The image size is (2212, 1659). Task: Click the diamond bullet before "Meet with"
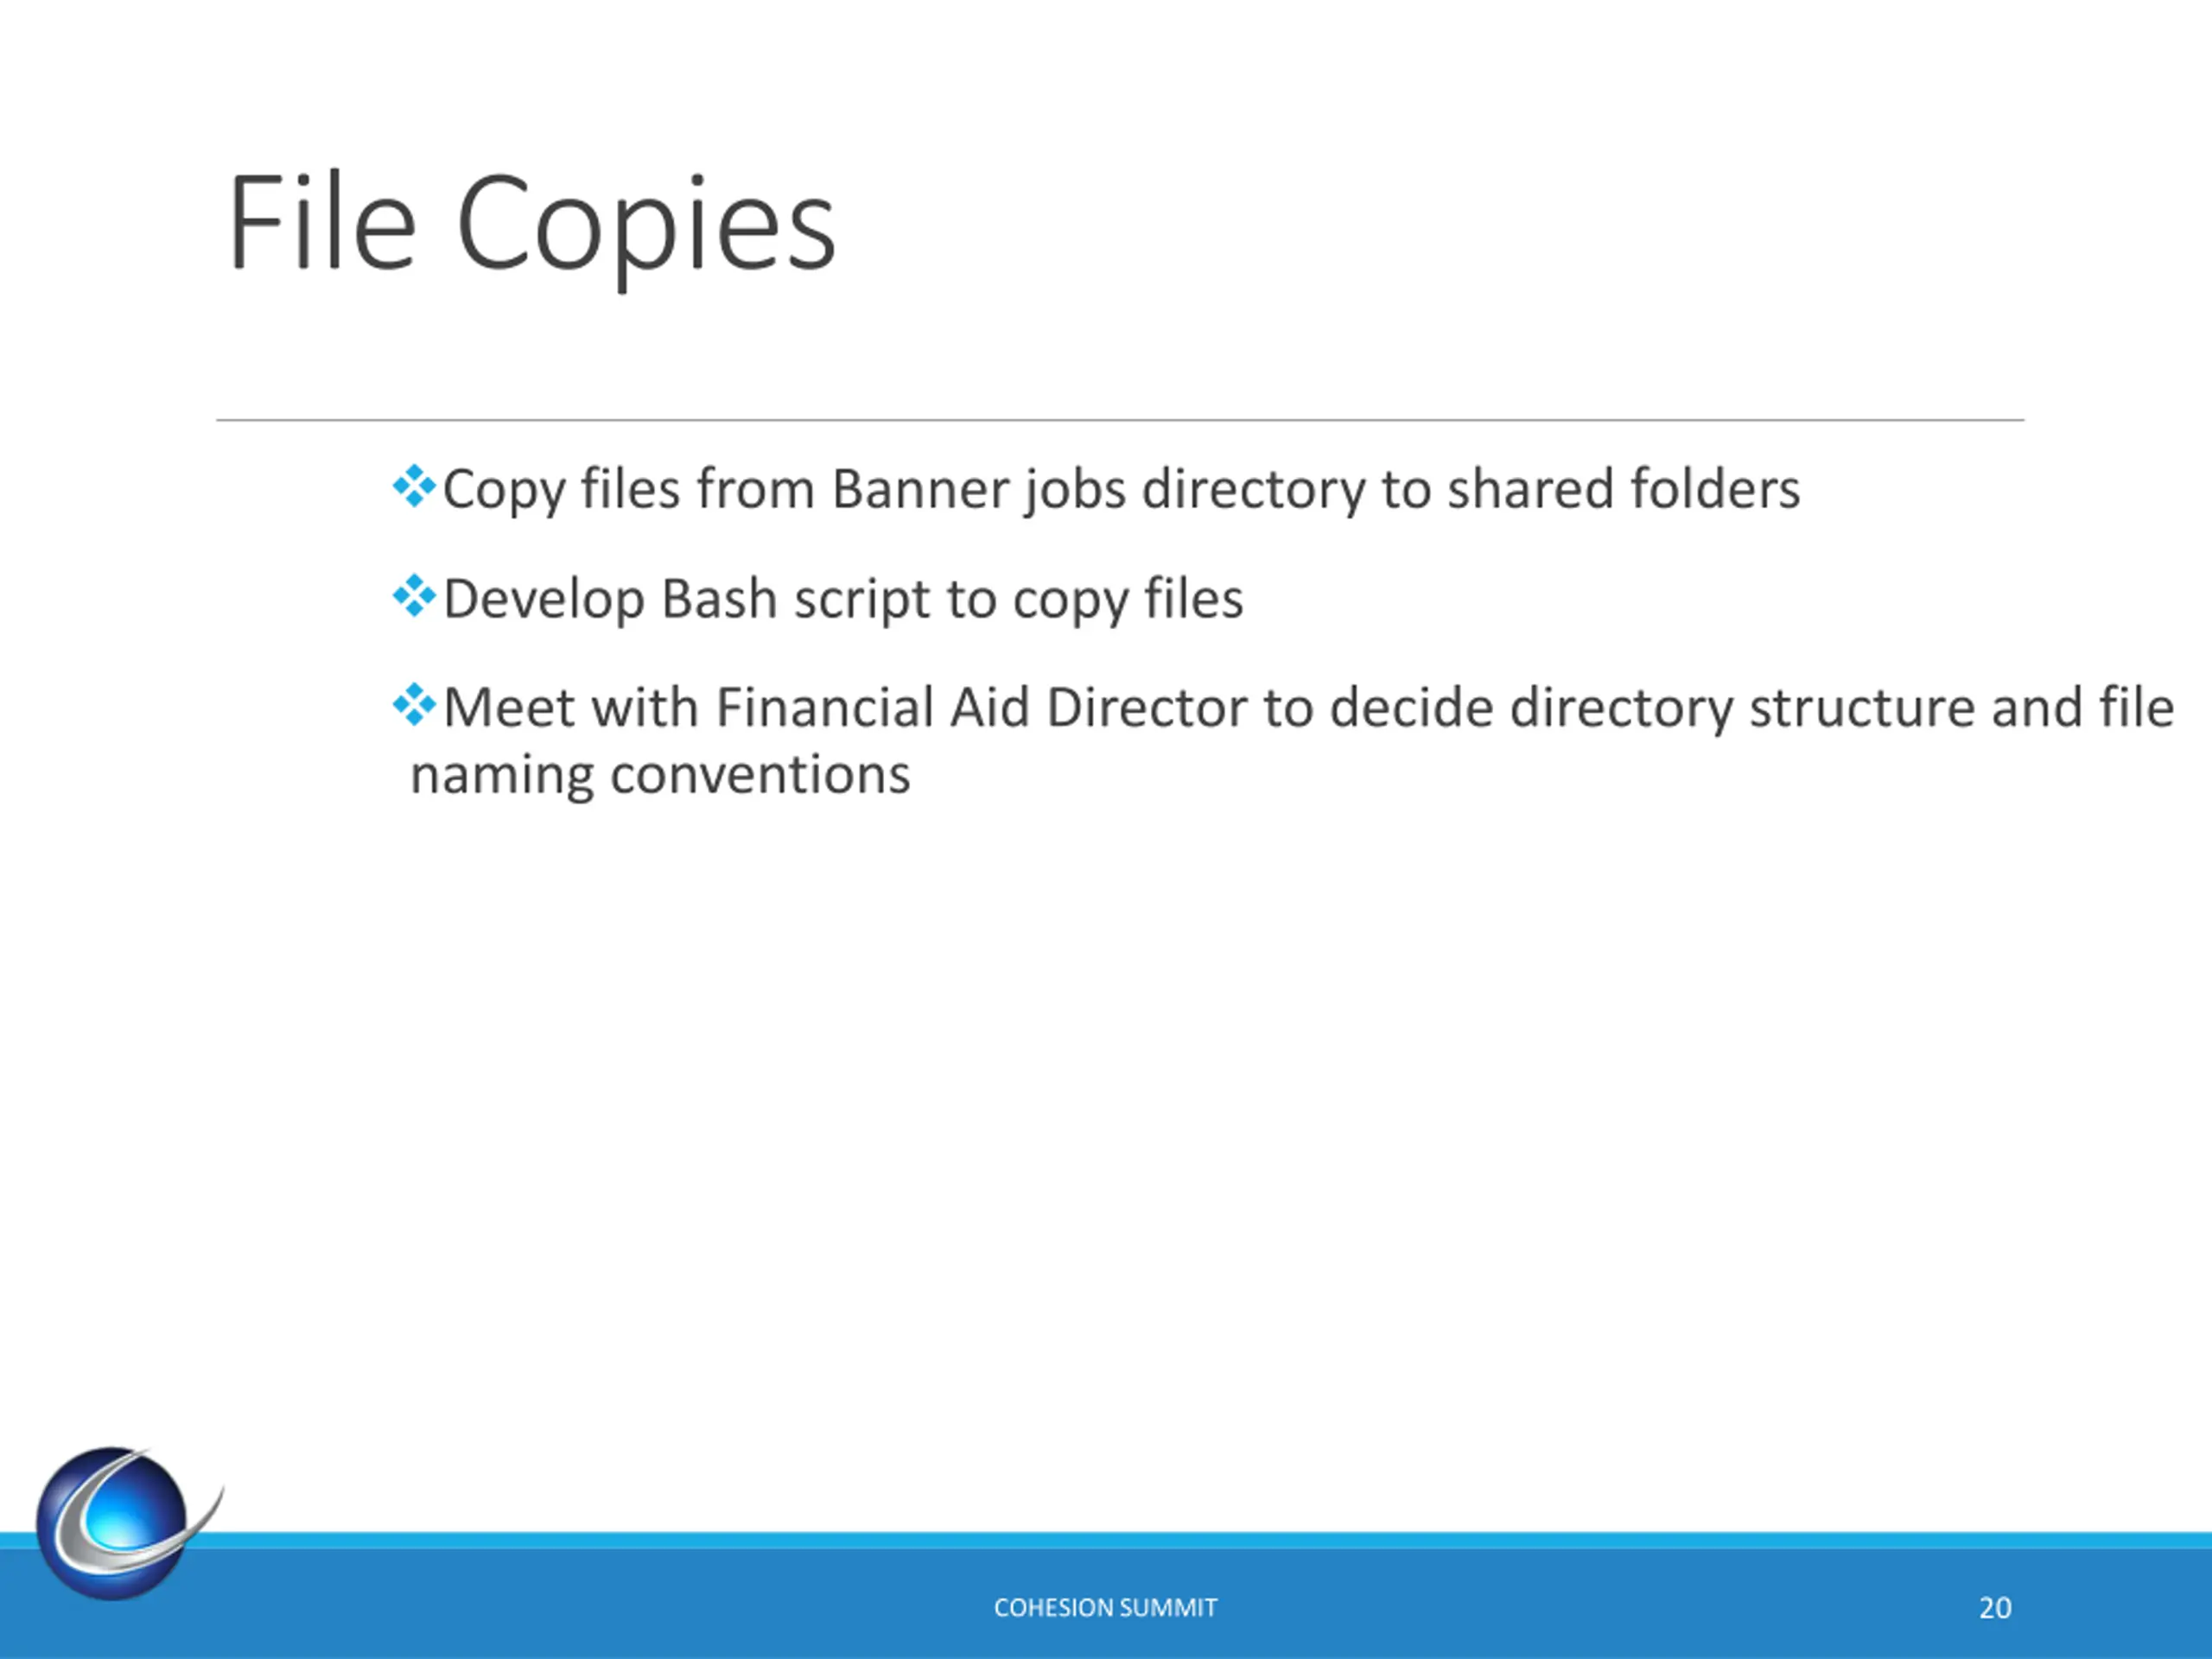(414, 706)
